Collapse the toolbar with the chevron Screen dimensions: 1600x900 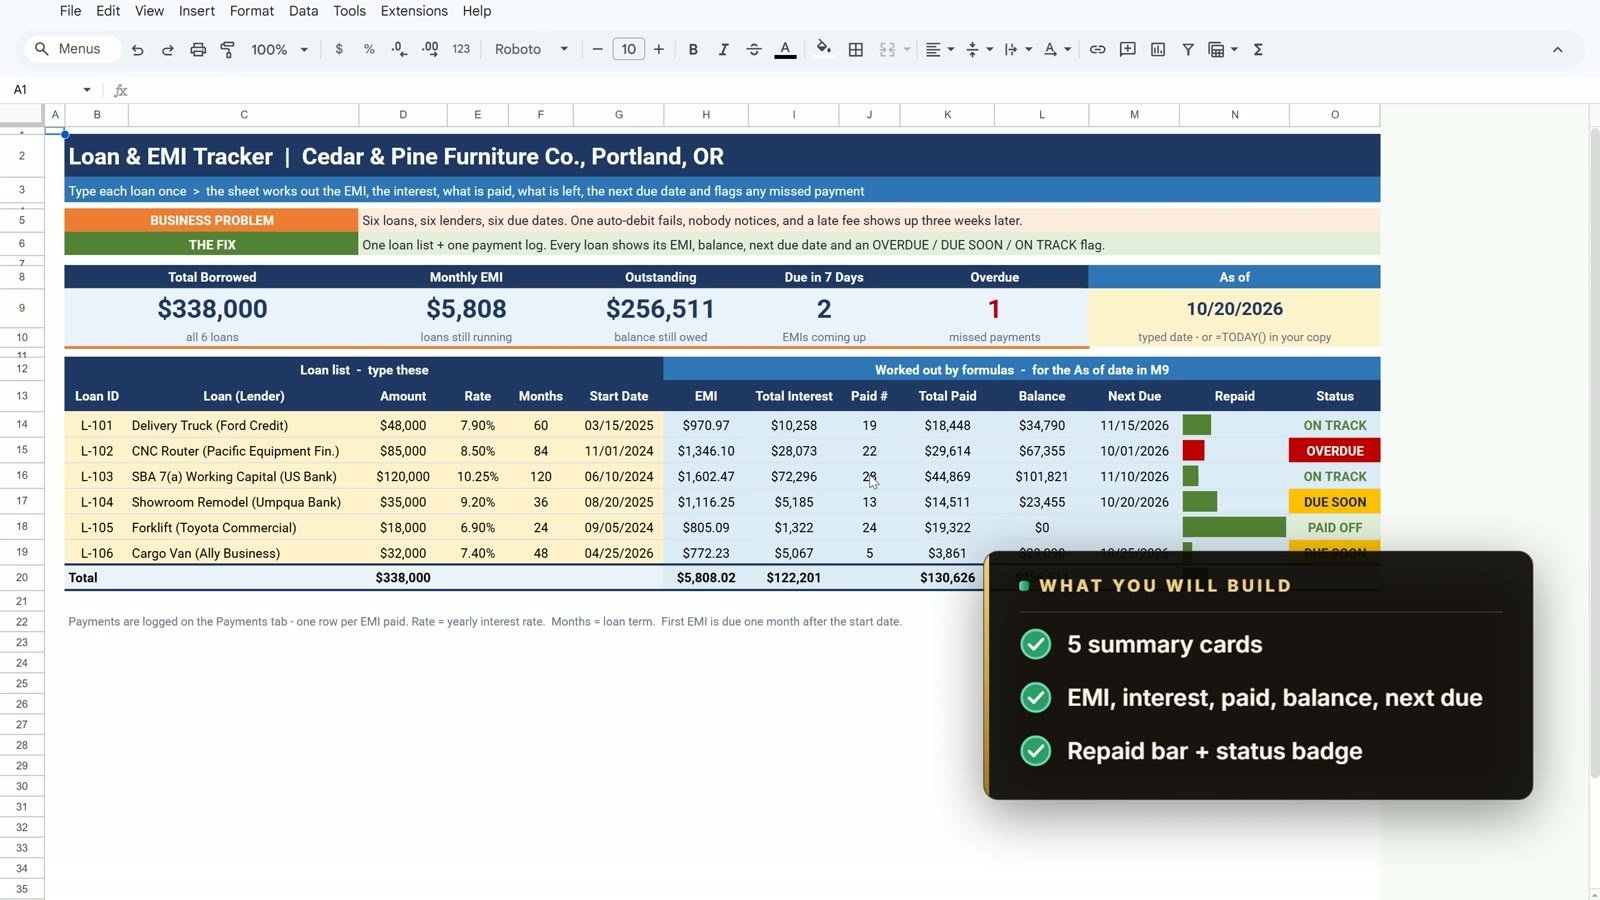(x=1557, y=49)
